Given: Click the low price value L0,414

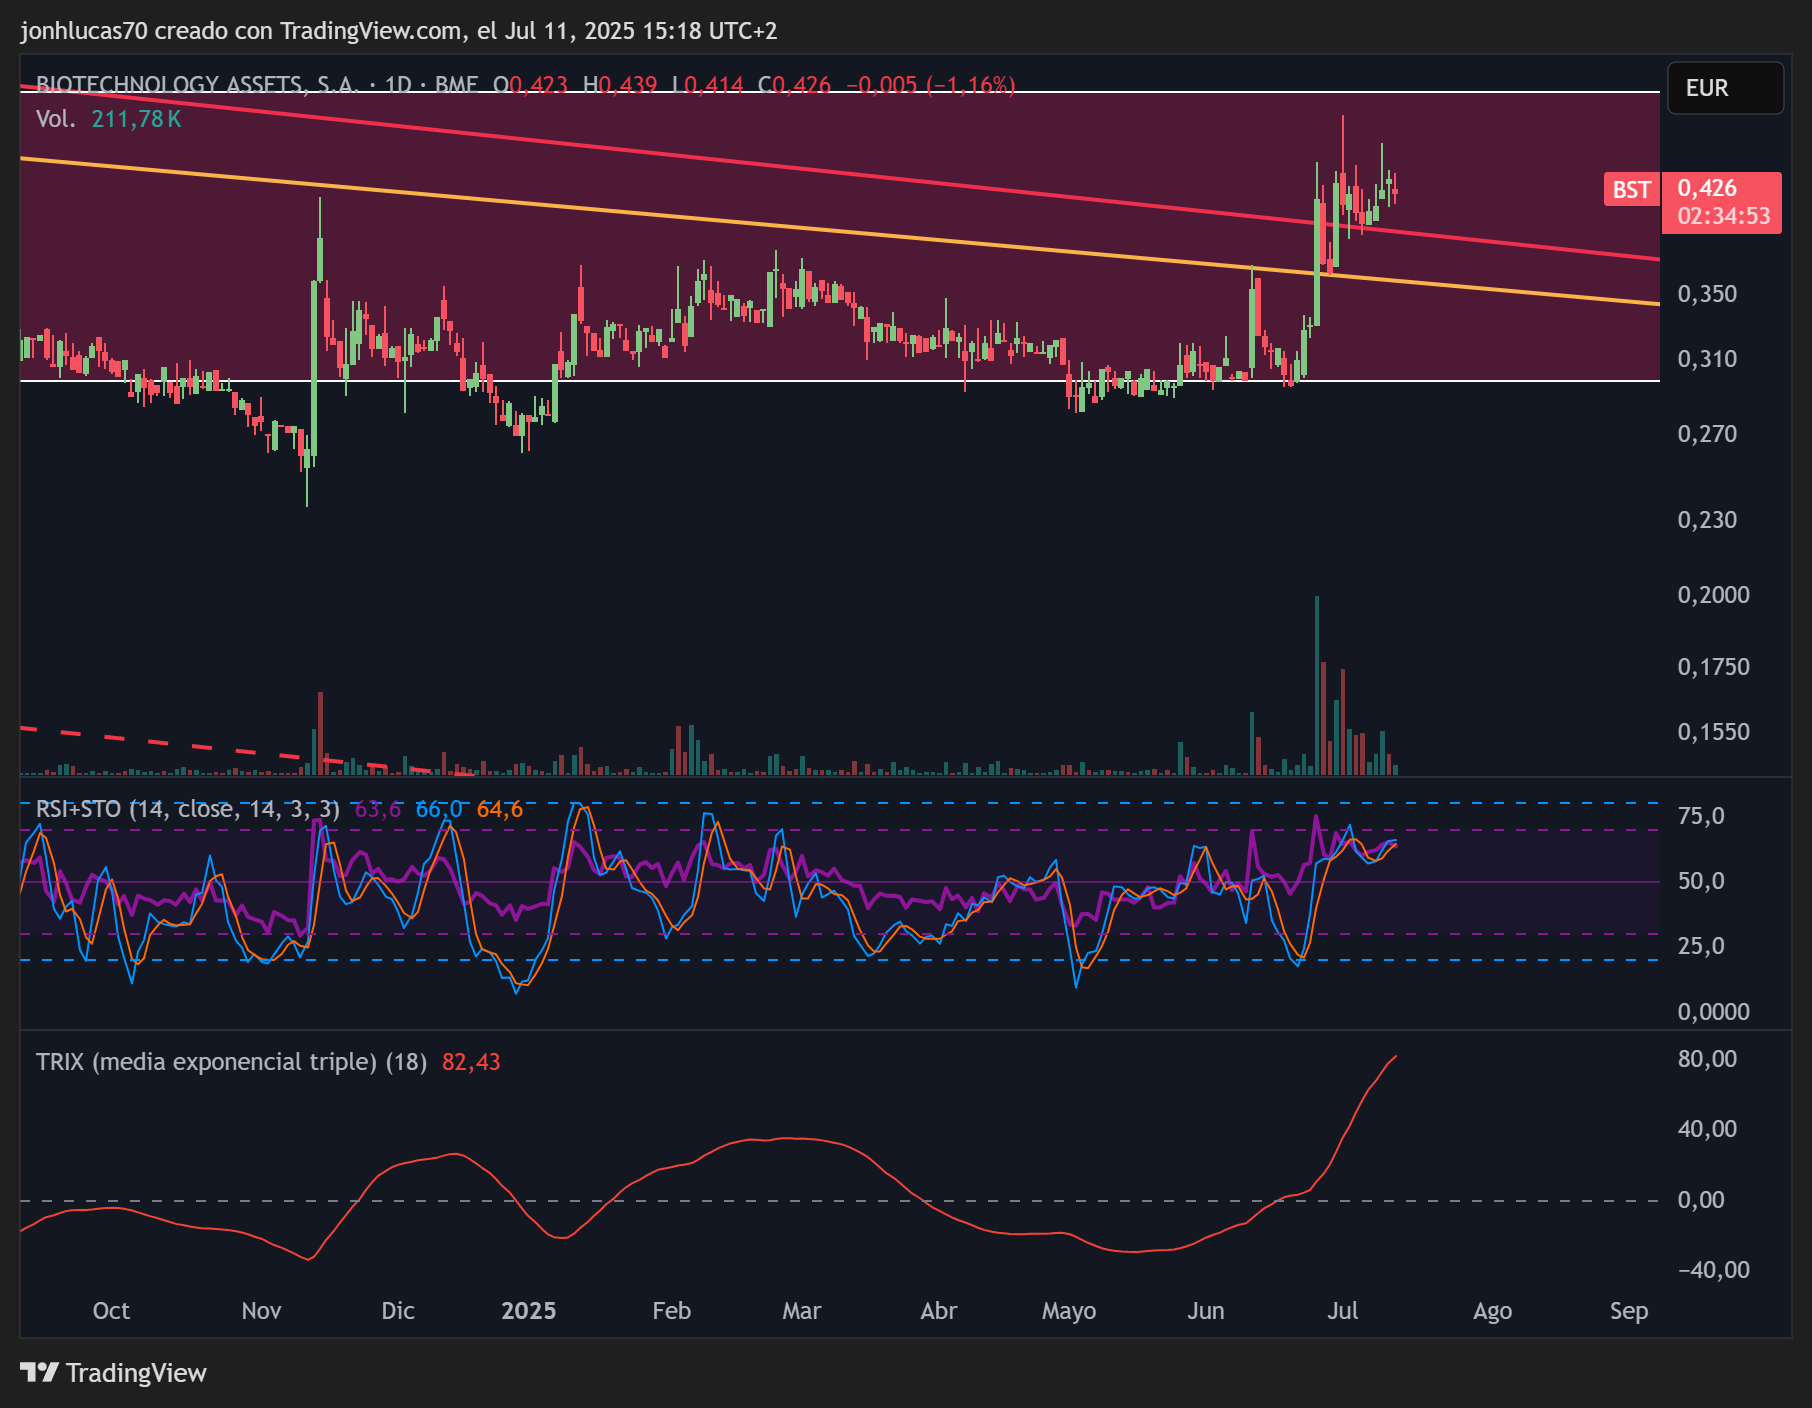Looking at the screenshot, I should coord(707,85).
